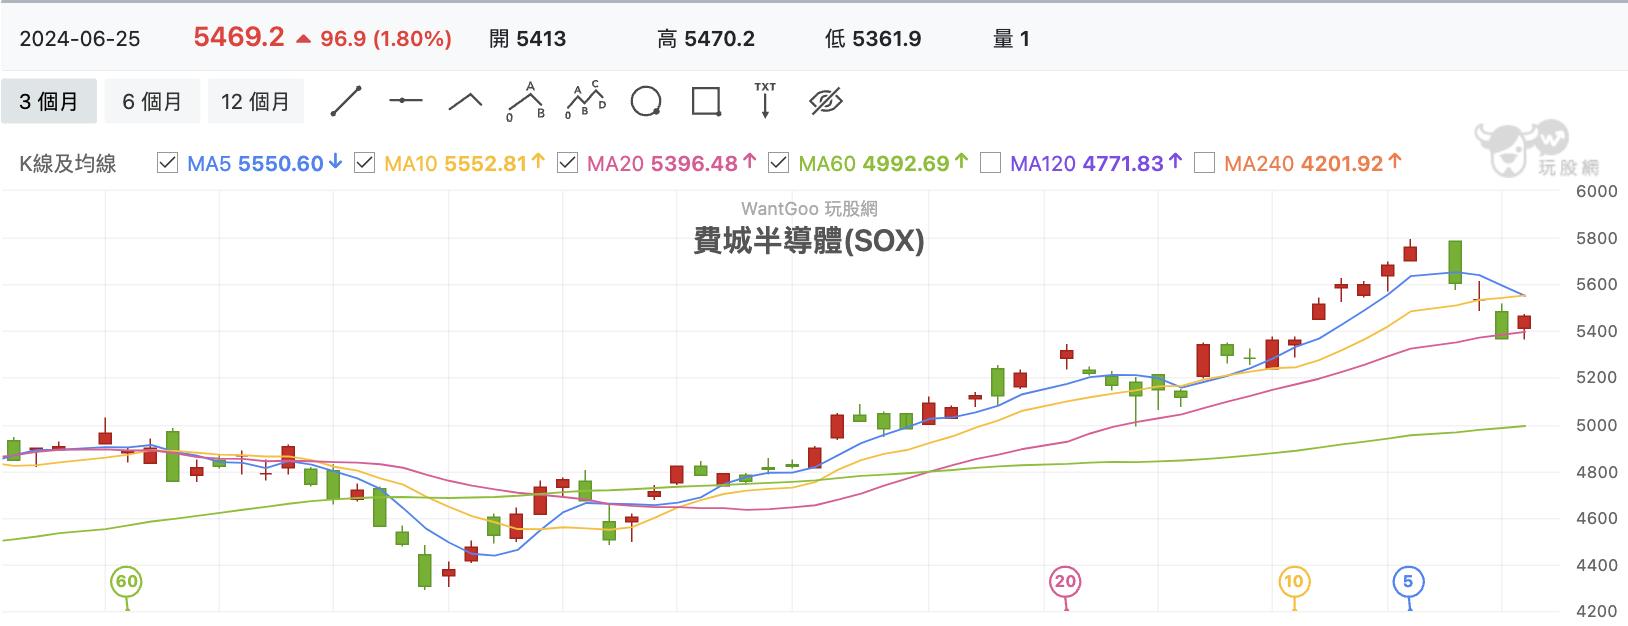This screenshot has height=626, width=1628.
Task: Switch to 3 個月 time range
Action: (49, 101)
